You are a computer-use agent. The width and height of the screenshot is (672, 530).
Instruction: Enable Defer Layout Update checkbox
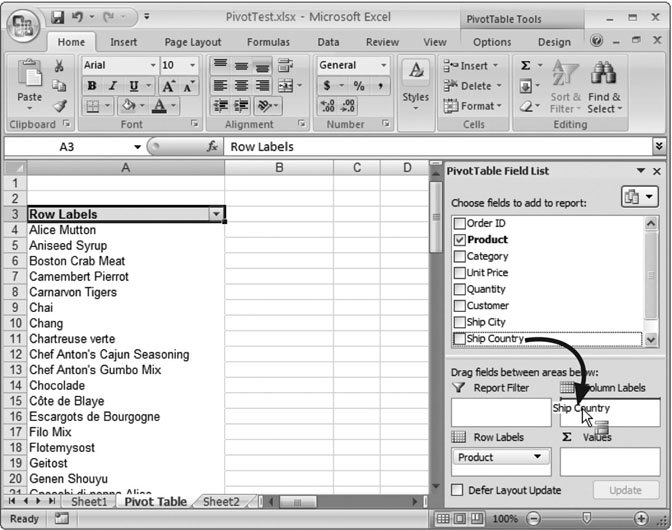point(457,490)
